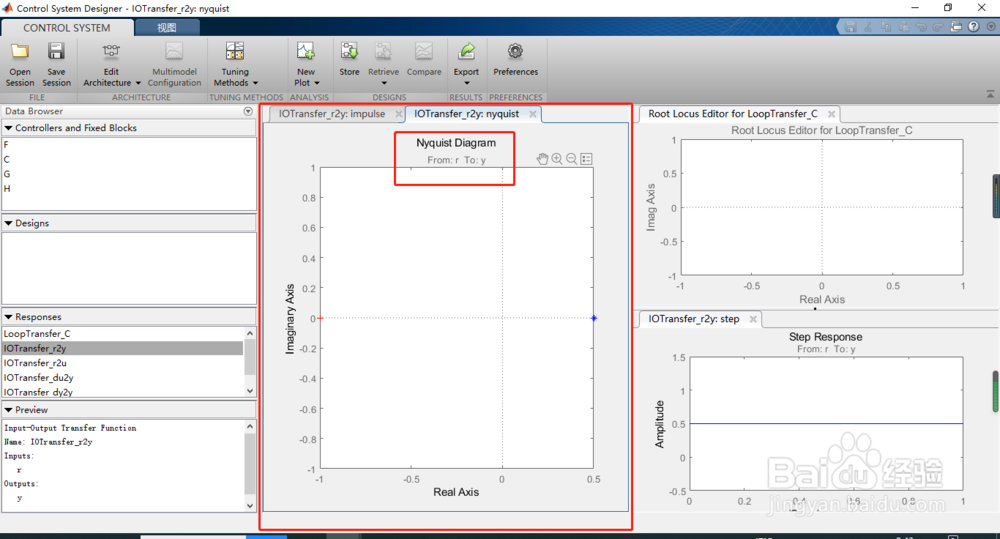This screenshot has width=1000, height=539.
Task: Click Responses list scroll down arrow
Action: 250,391
